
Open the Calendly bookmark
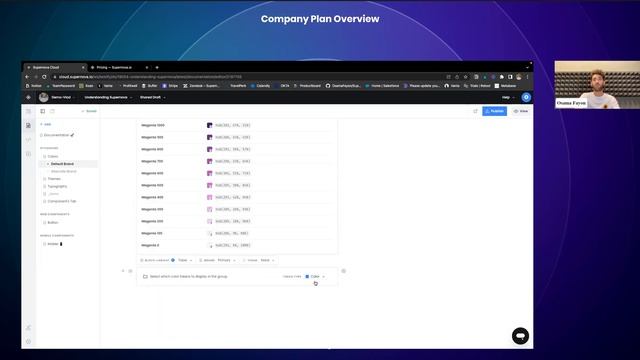[x=260, y=86]
